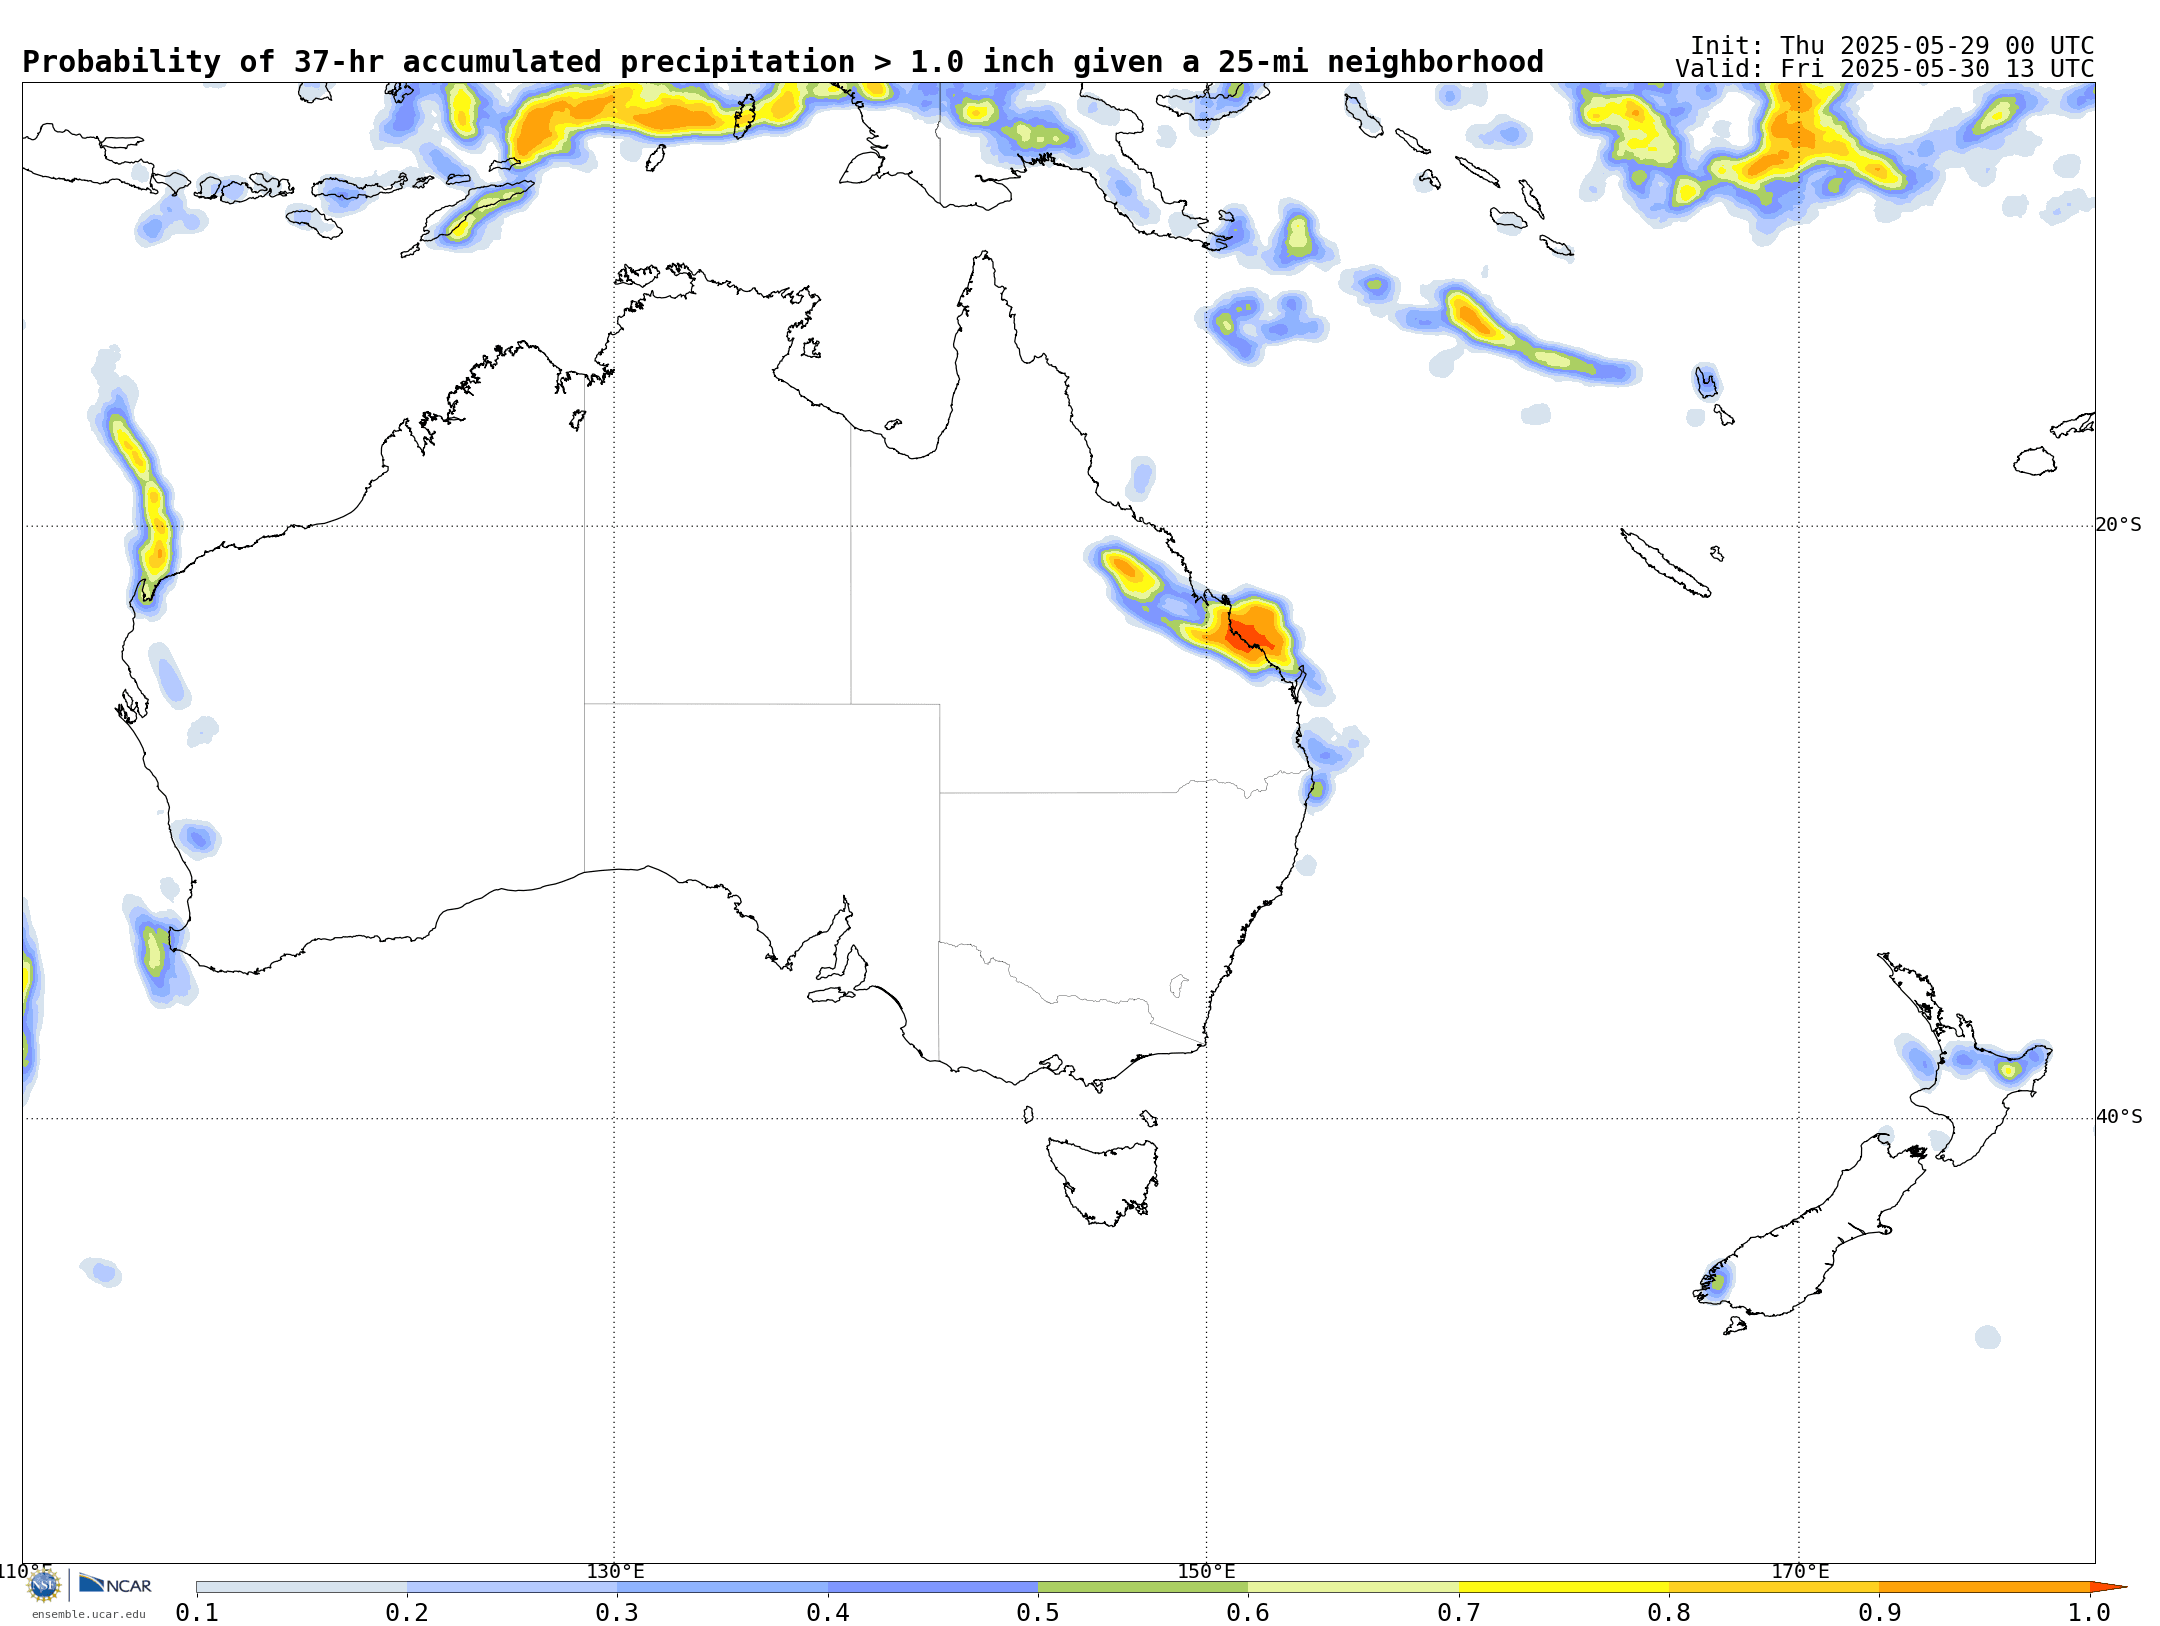Click the 0.3–0.4 blue colorbar segment
Image resolution: width=2160 pixels, height=1626 pixels.
723,1587
